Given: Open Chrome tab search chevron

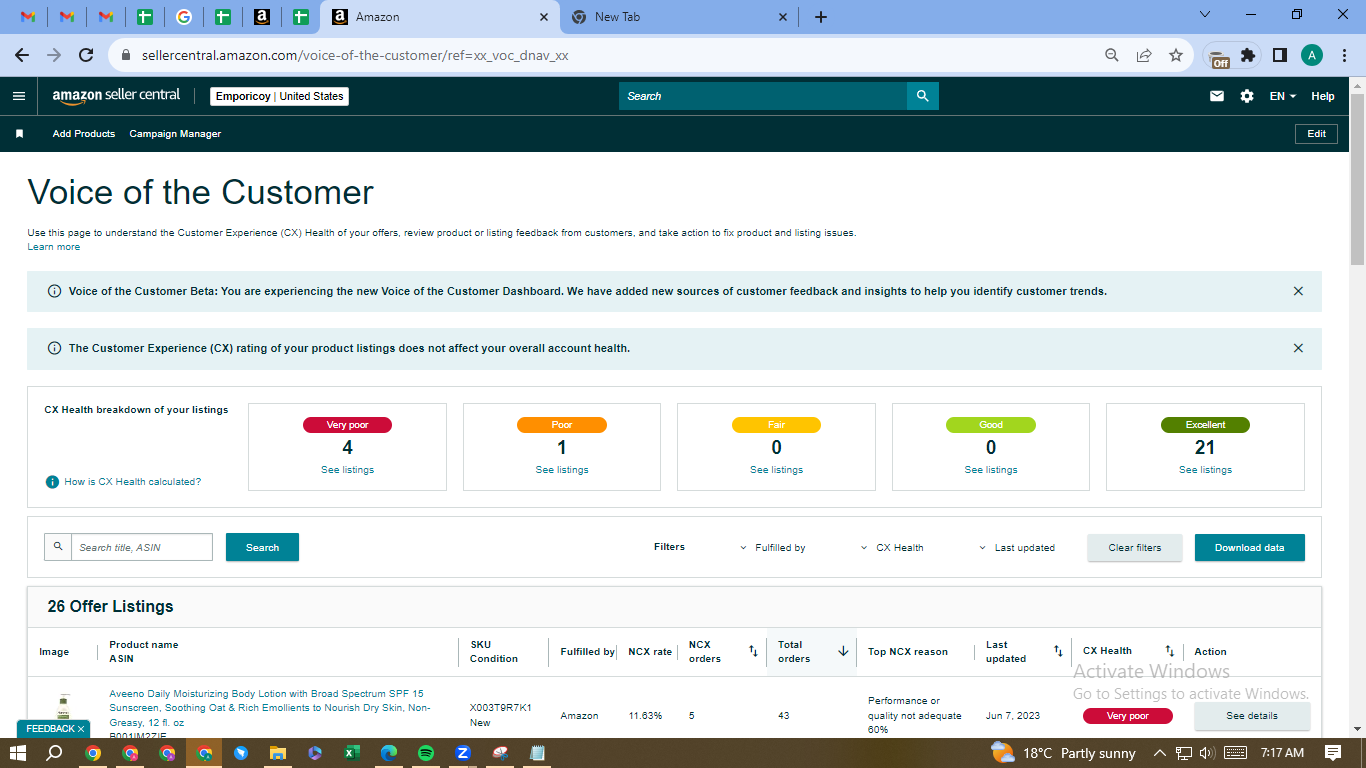Looking at the screenshot, I should pyautogui.click(x=1205, y=15).
